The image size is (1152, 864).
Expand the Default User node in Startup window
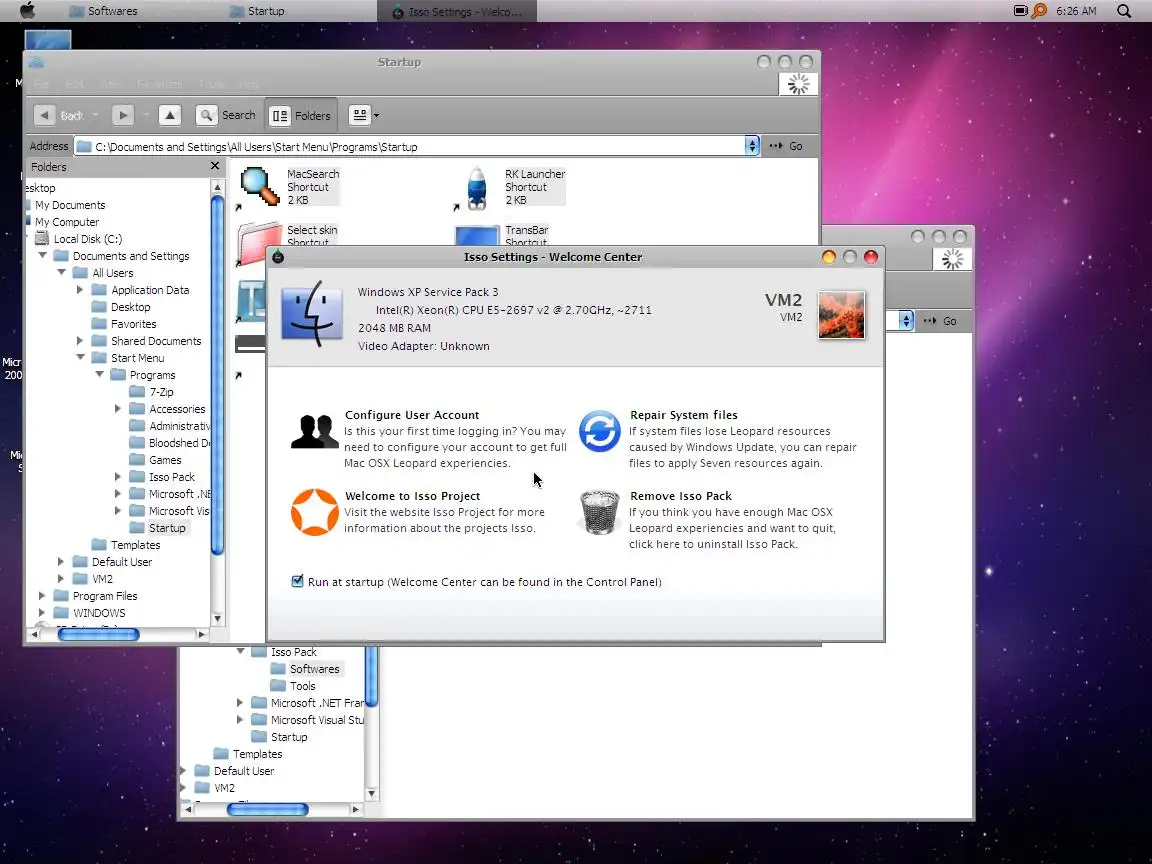tap(61, 561)
